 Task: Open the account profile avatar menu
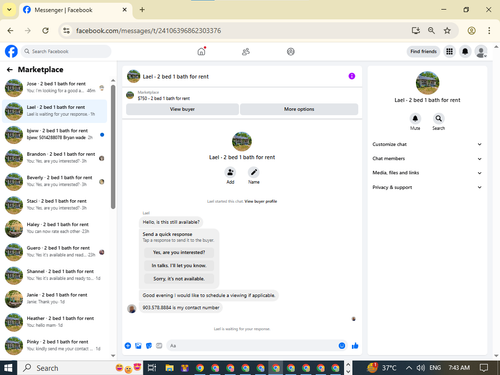point(481,52)
